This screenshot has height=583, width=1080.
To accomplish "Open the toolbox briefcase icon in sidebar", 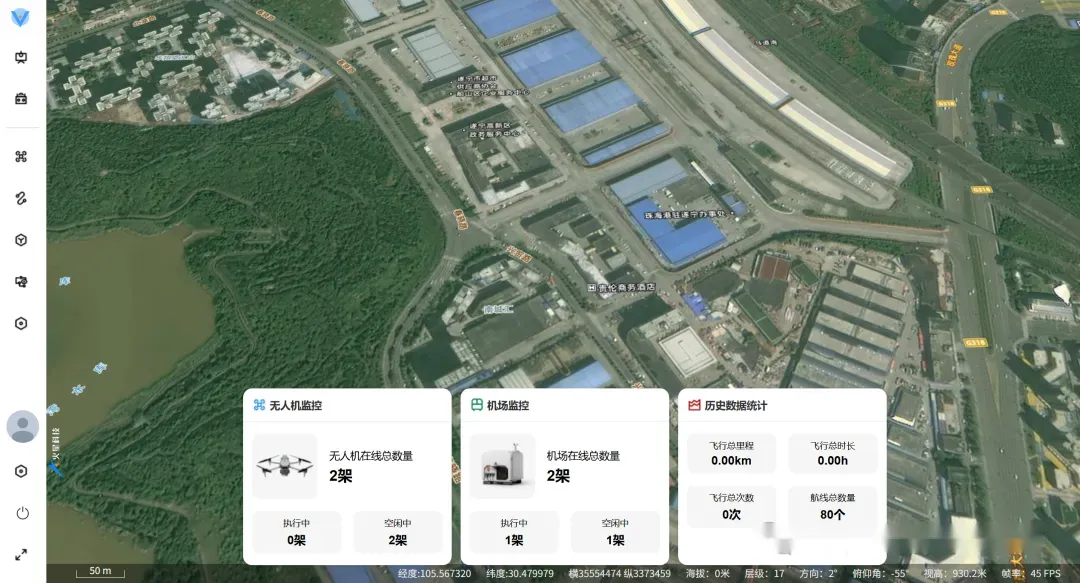I will pyautogui.click(x=21, y=98).
